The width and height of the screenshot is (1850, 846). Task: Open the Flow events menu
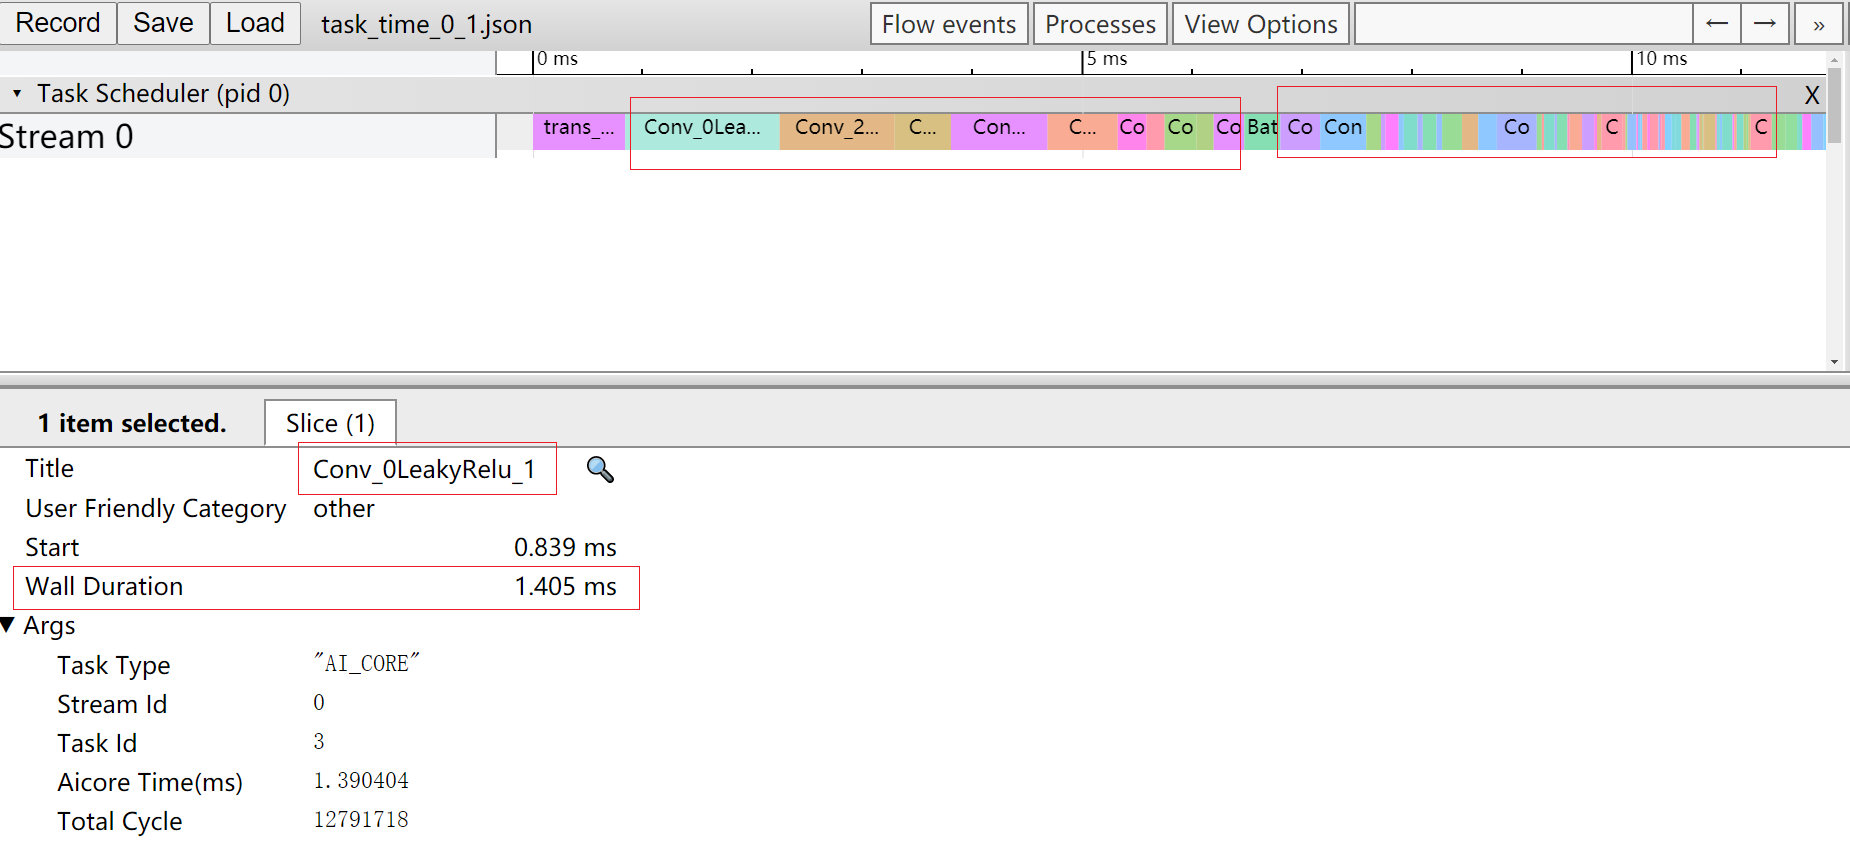coord(948,24)
